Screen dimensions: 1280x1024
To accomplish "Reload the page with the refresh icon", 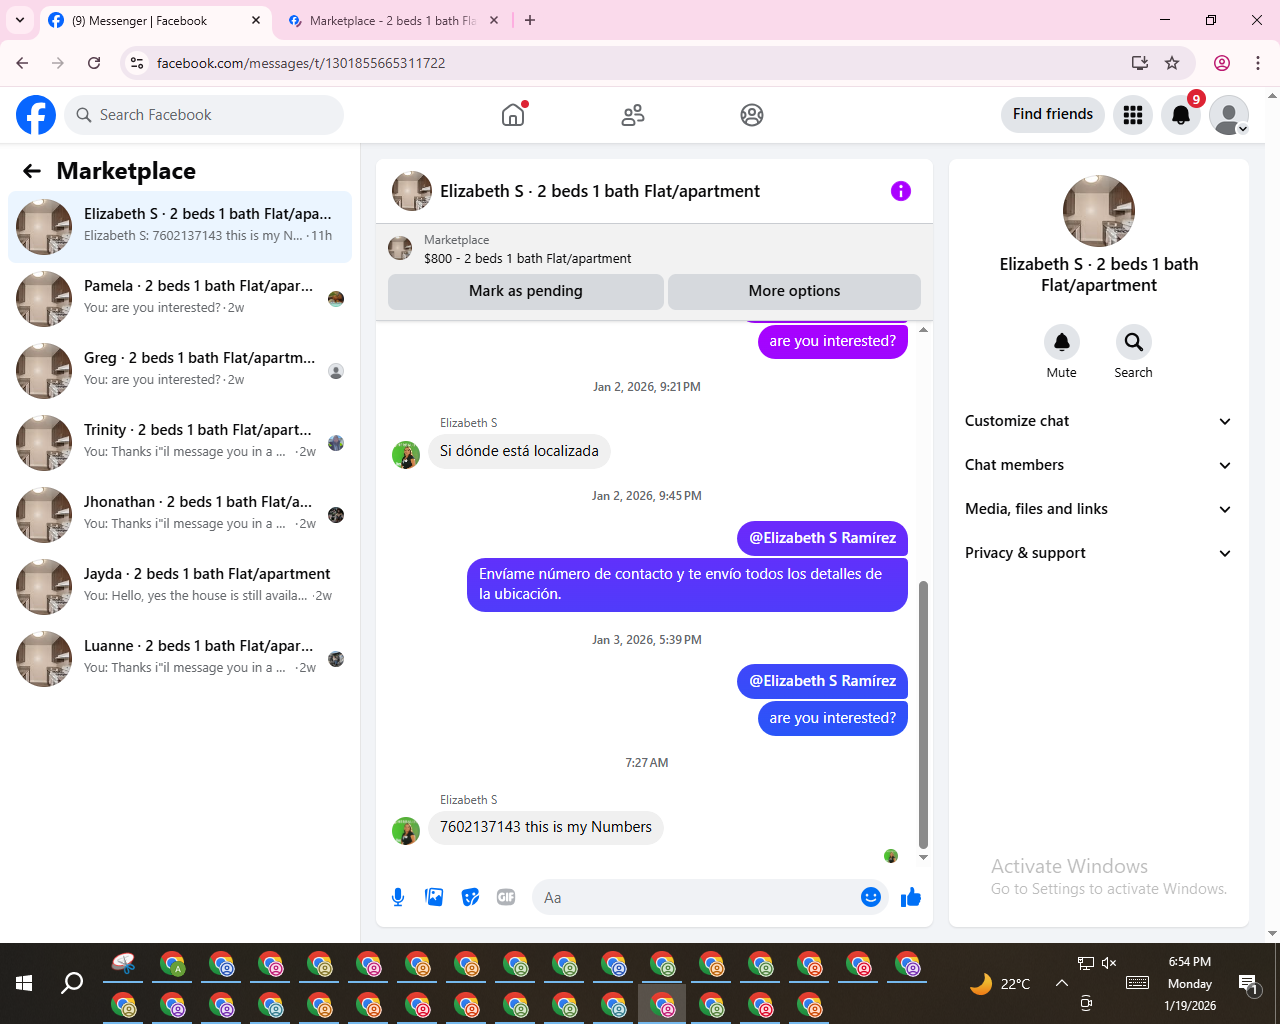I will pos(94,63).
